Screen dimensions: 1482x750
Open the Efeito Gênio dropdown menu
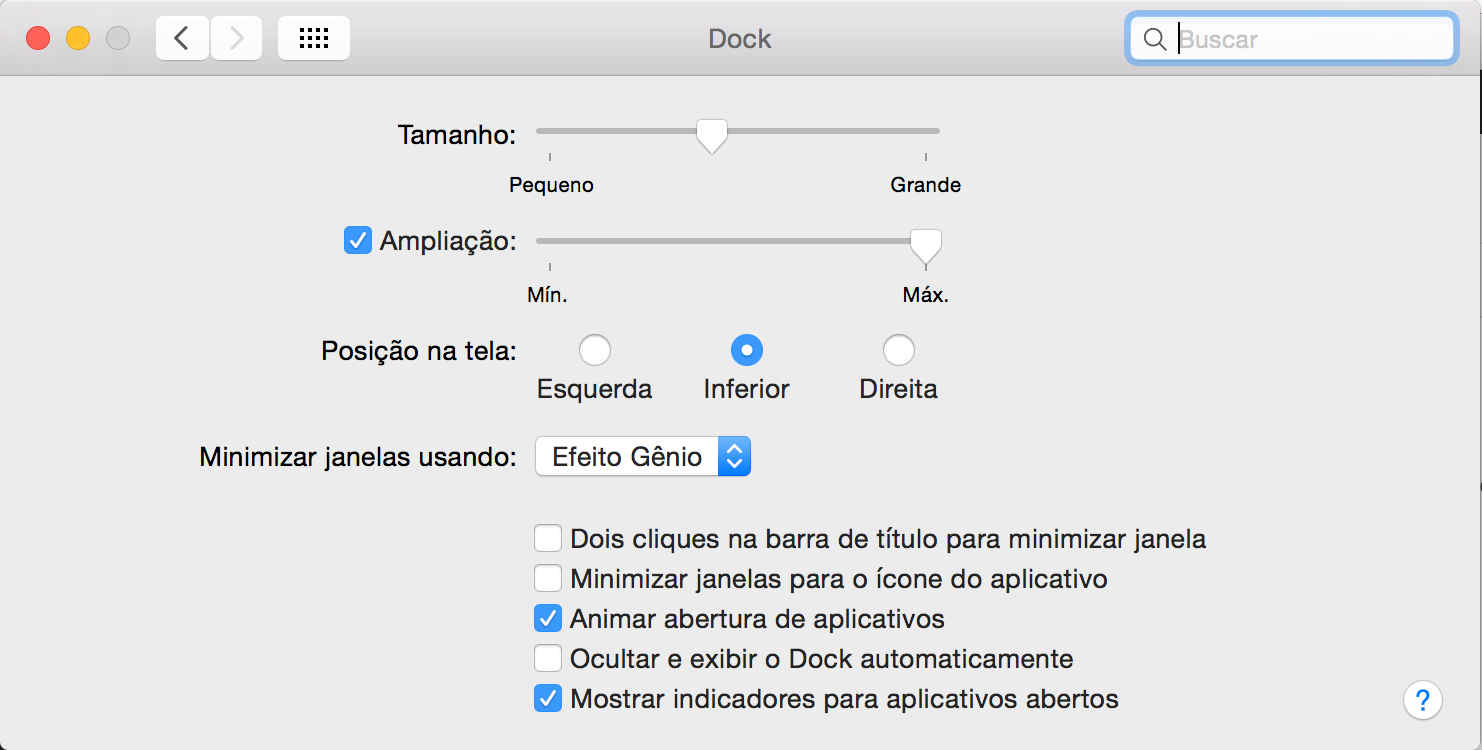click(x=643, y=457)
